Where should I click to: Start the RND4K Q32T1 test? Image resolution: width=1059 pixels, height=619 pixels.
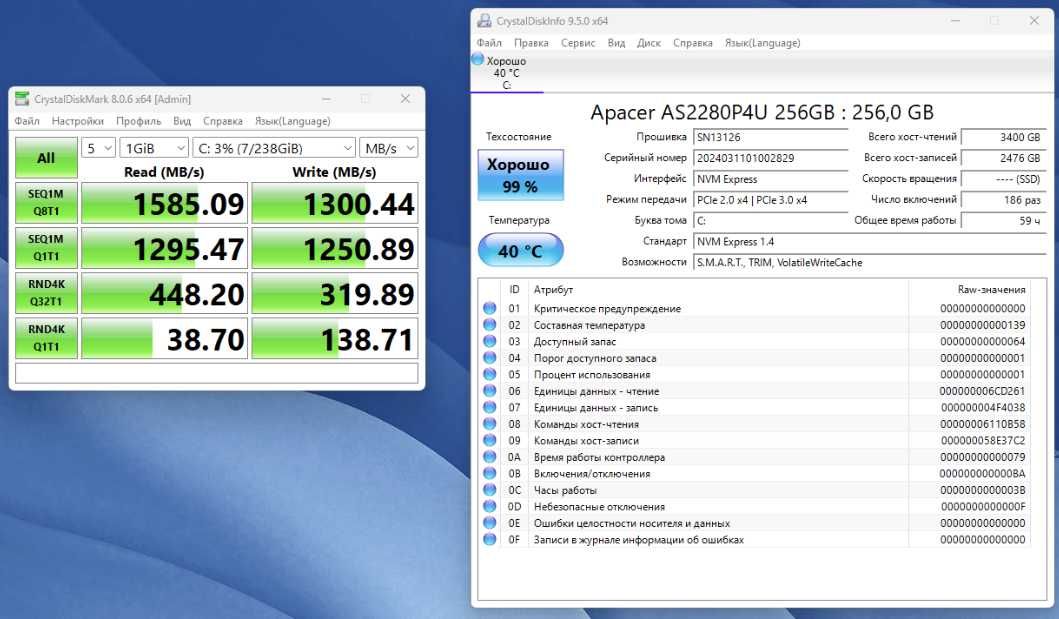[x=46, y=293]
